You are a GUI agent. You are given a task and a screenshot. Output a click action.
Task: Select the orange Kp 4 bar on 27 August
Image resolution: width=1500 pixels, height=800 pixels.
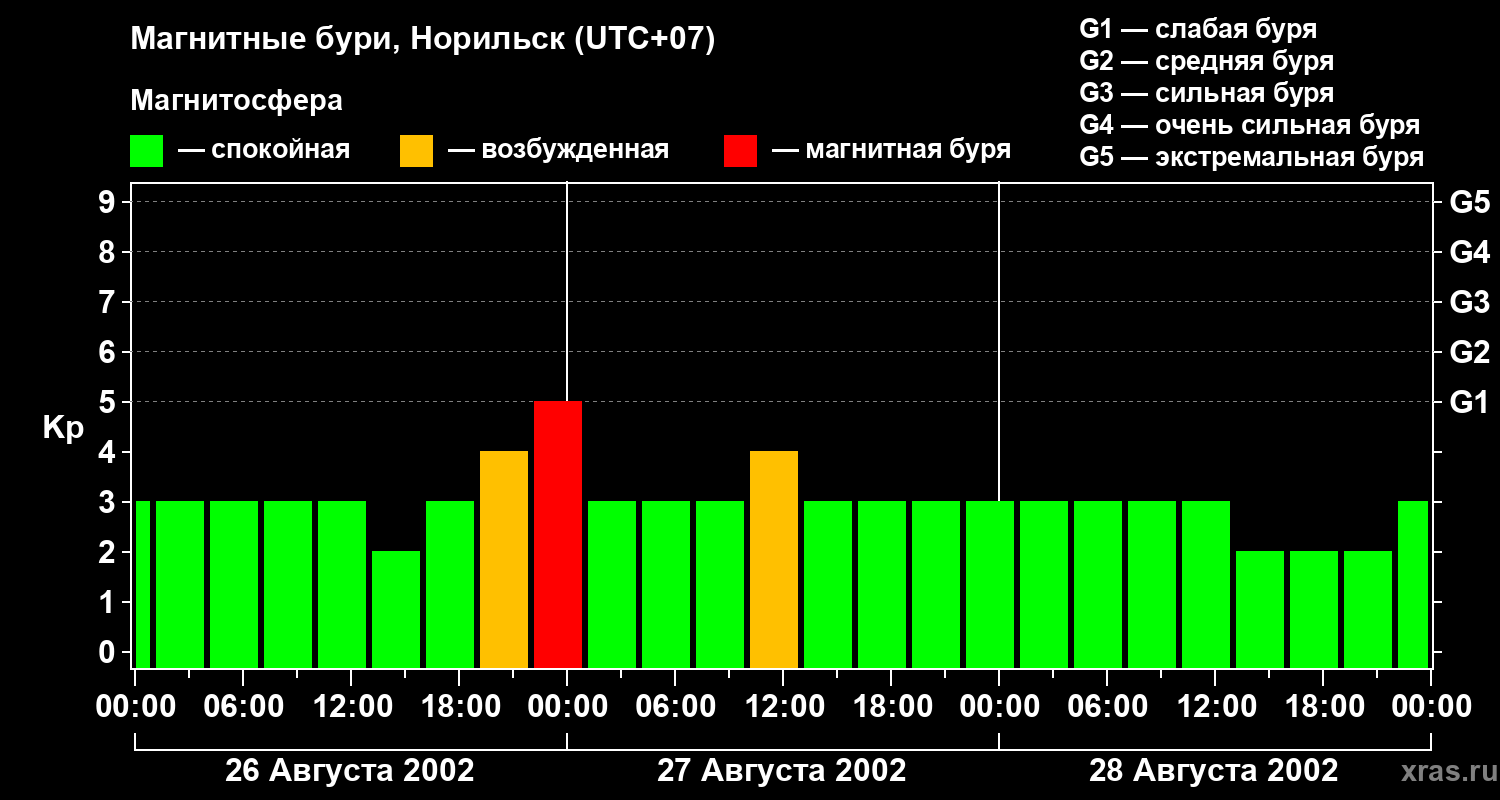(774, 559)
